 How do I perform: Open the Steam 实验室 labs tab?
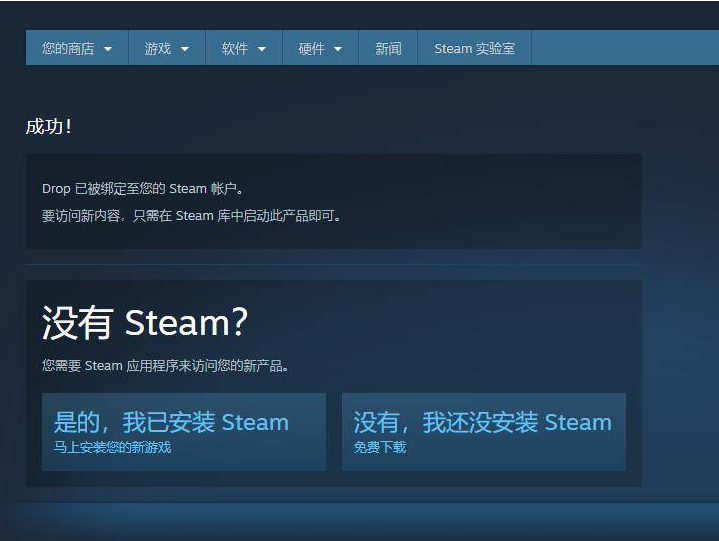[475, 48]
